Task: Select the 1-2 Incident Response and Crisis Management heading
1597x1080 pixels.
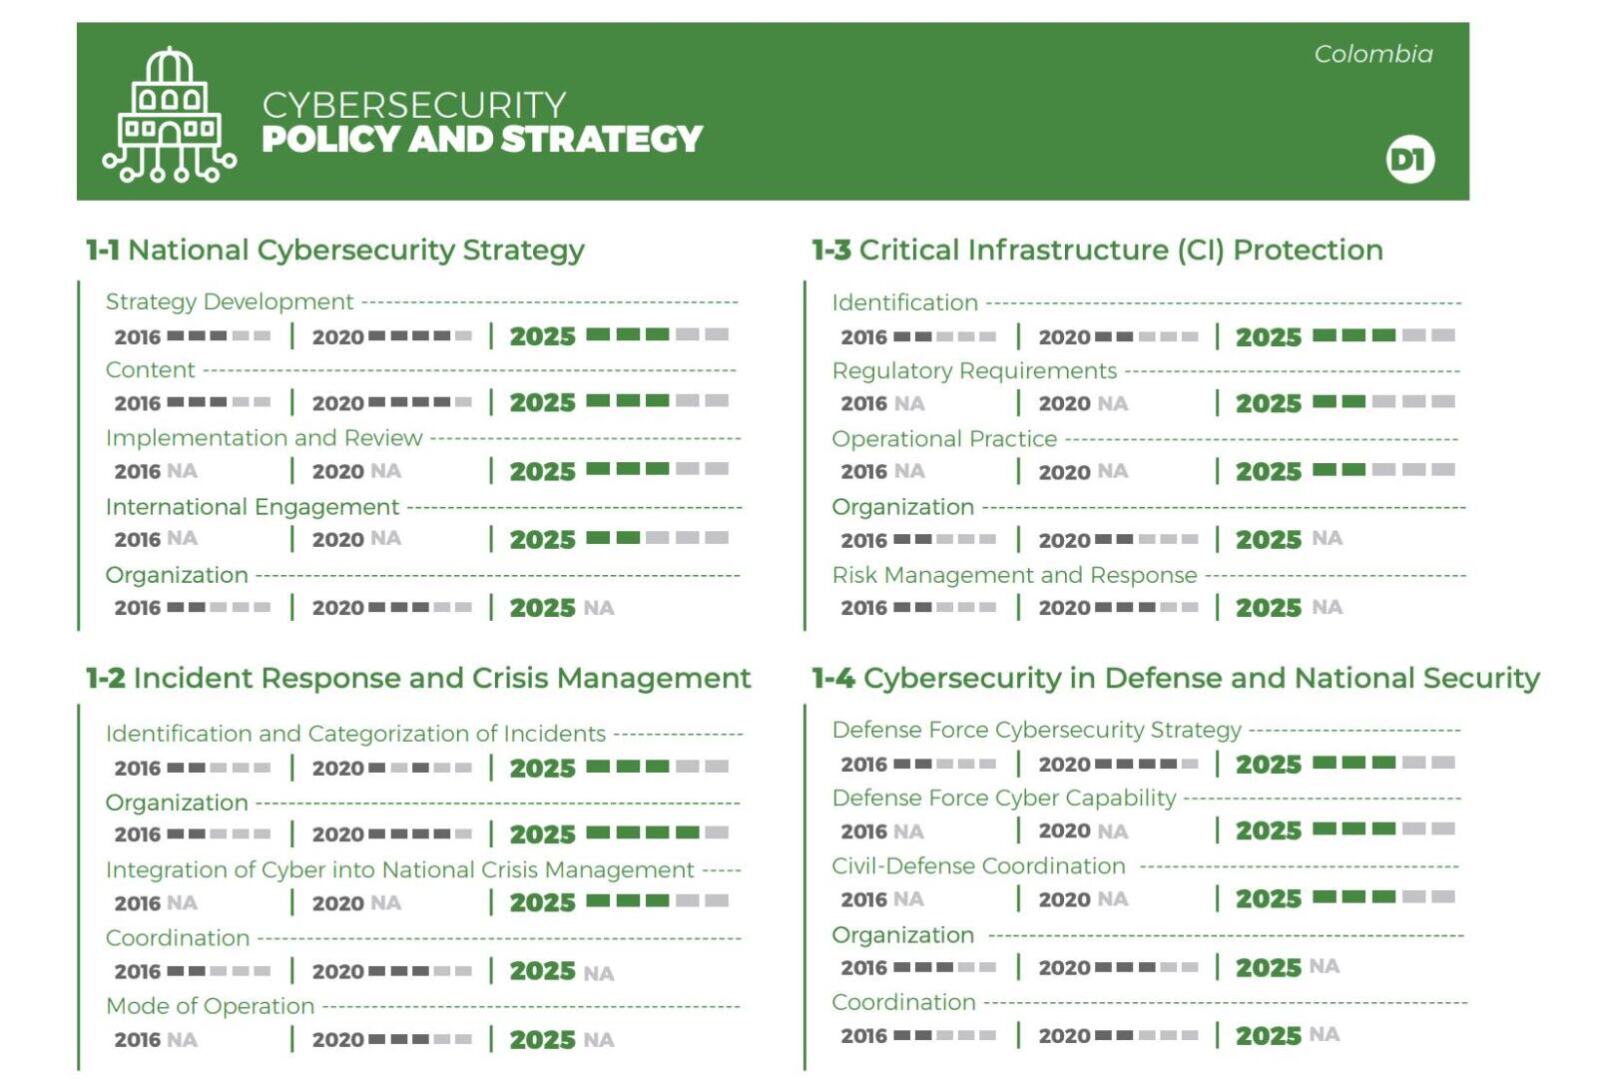Action: click(418, 678)
